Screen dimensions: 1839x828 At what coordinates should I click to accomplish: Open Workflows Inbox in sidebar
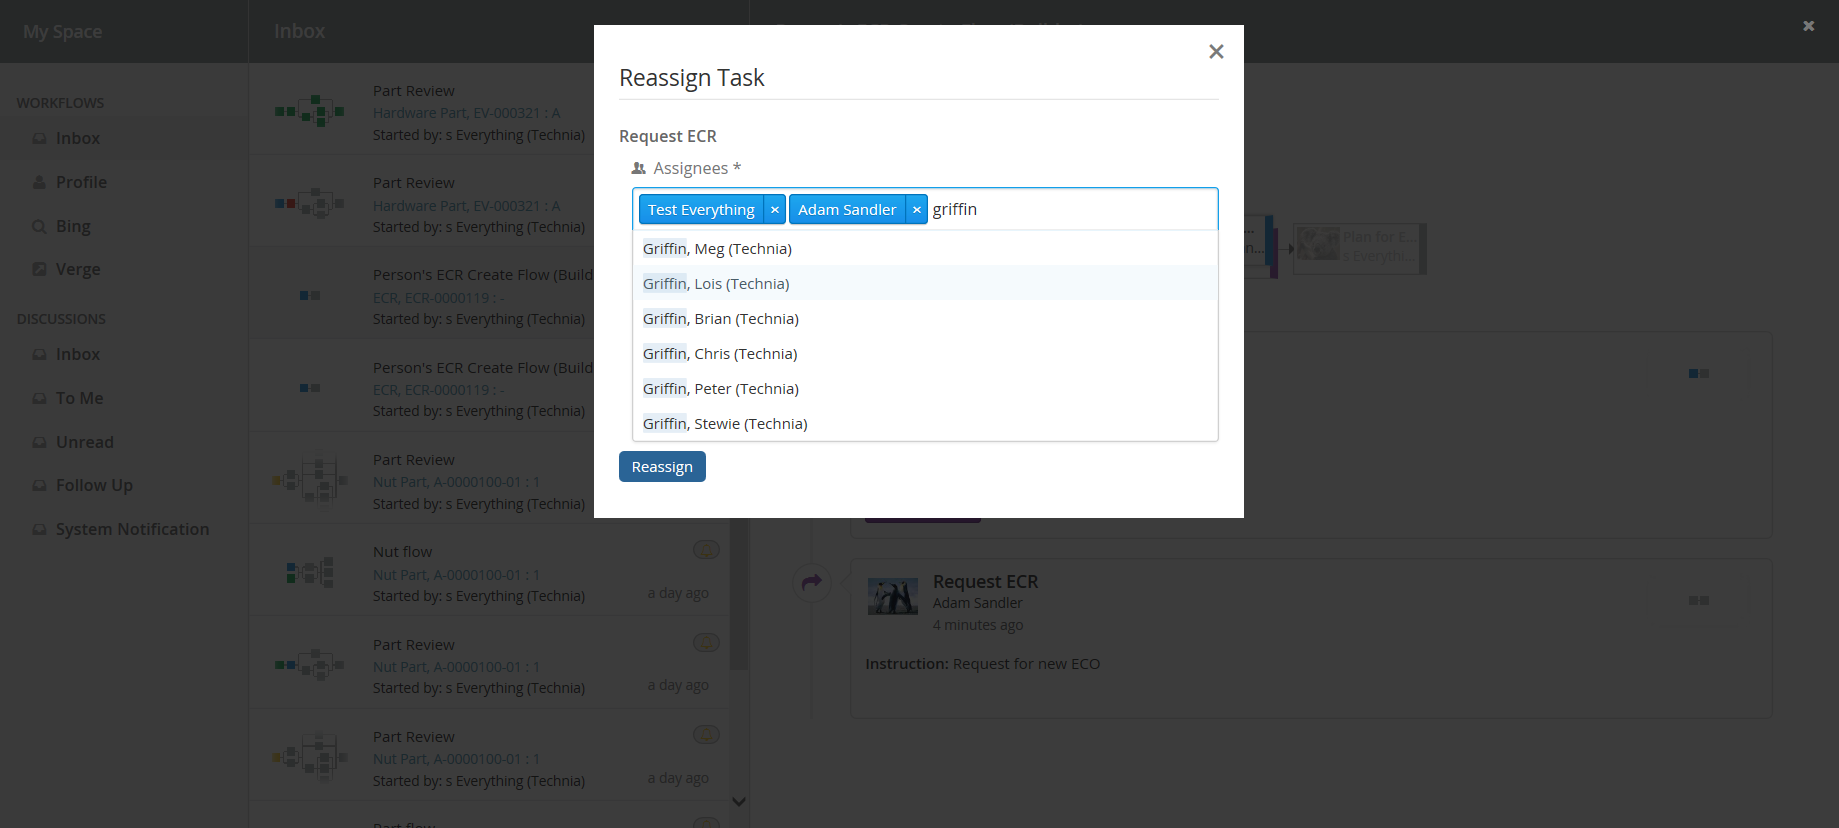[x=77, y=138]
